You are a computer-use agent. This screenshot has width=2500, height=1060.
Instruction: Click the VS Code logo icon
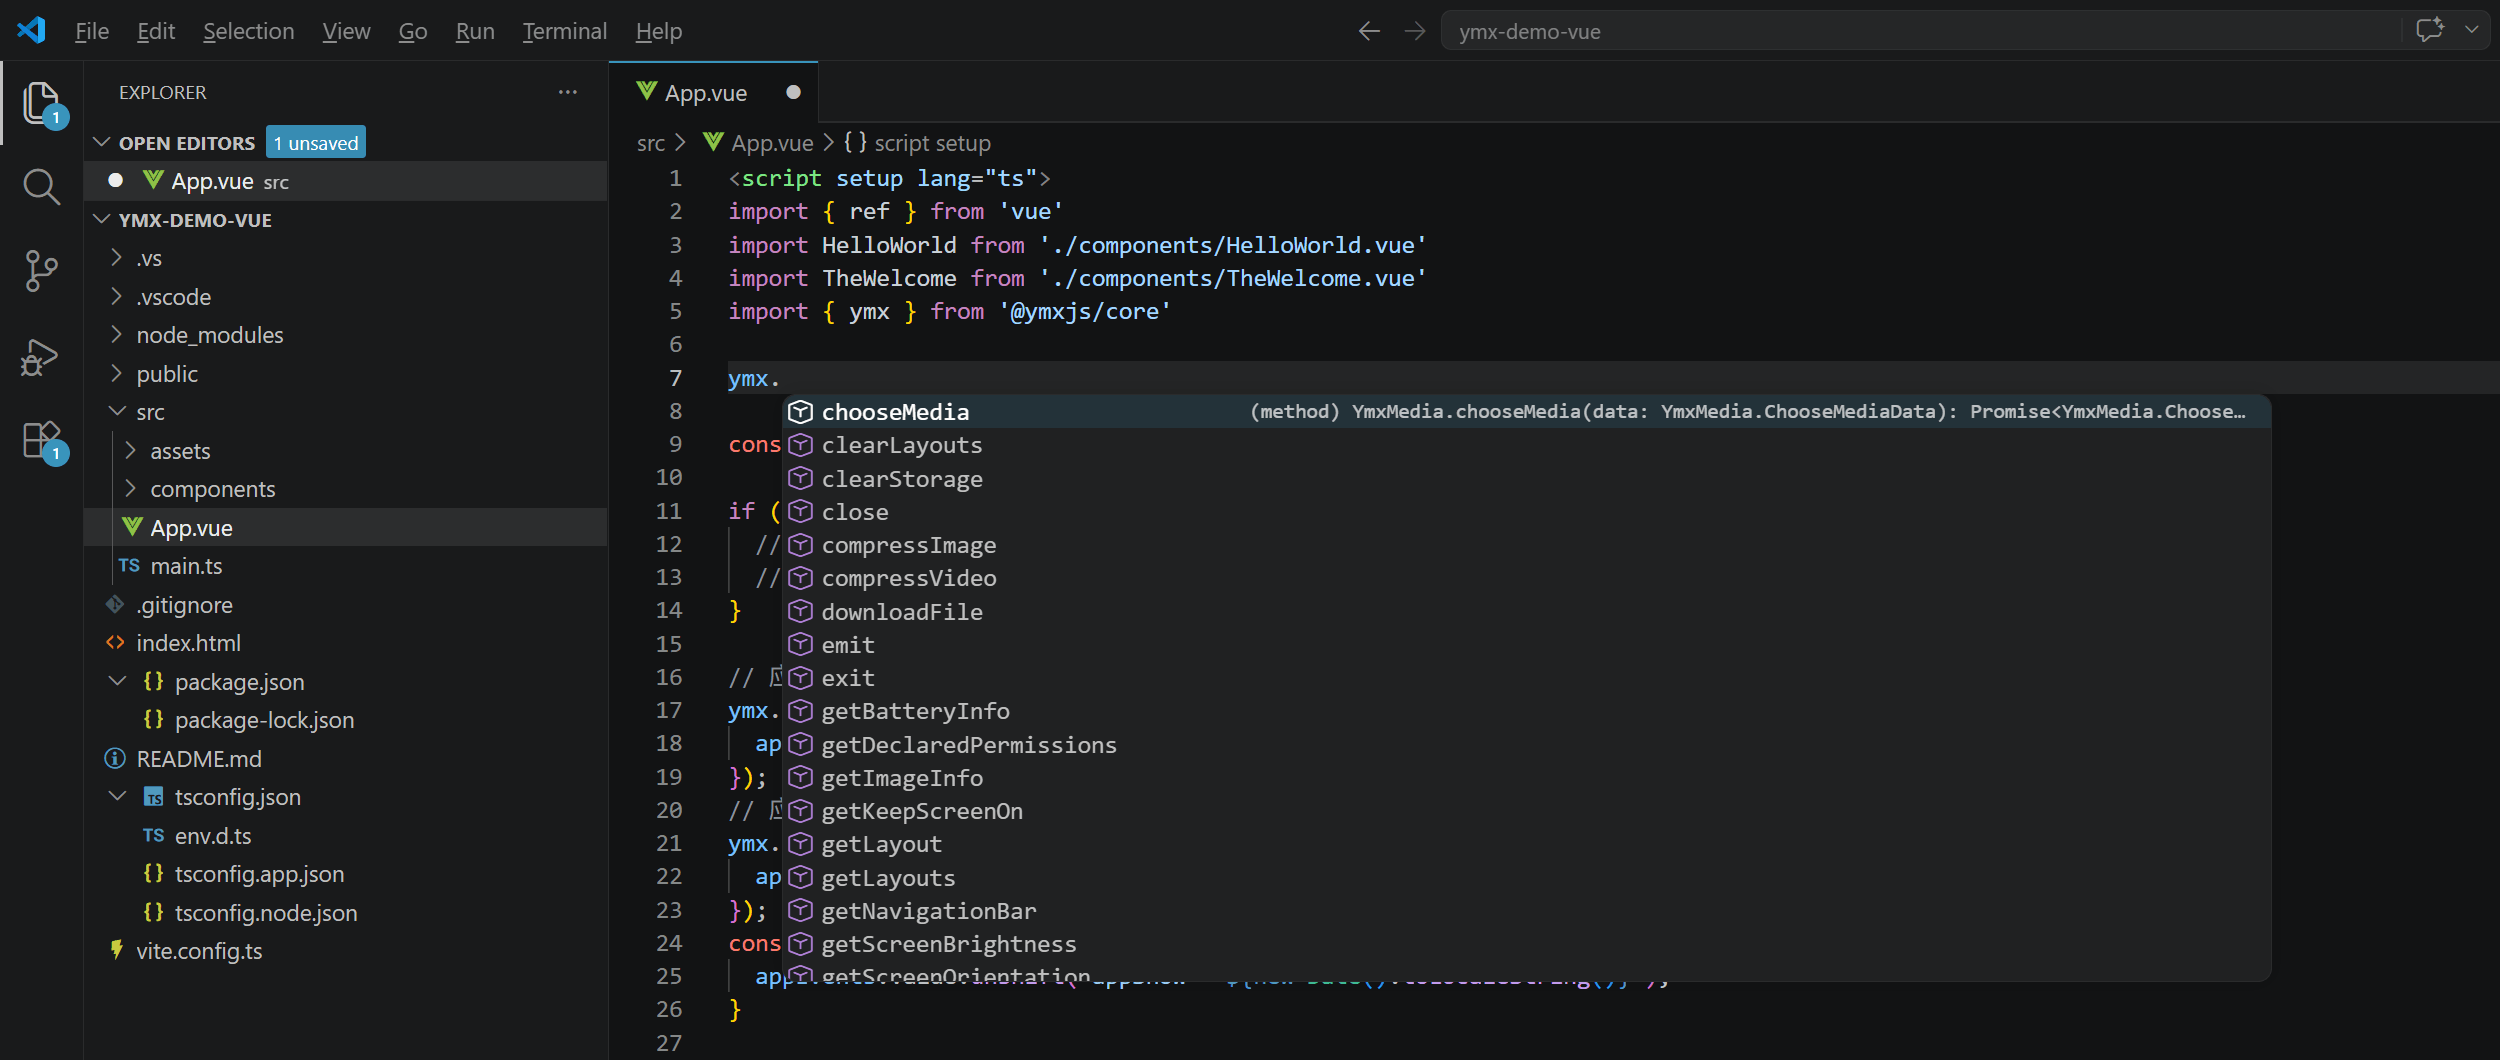(x=32, y=30)
